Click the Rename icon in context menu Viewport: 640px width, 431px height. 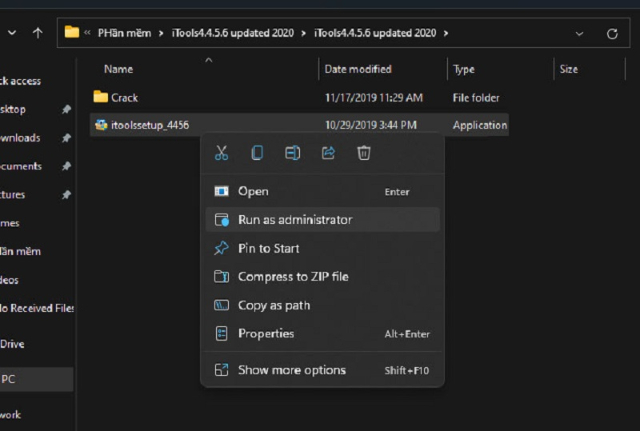click(293, 153)
